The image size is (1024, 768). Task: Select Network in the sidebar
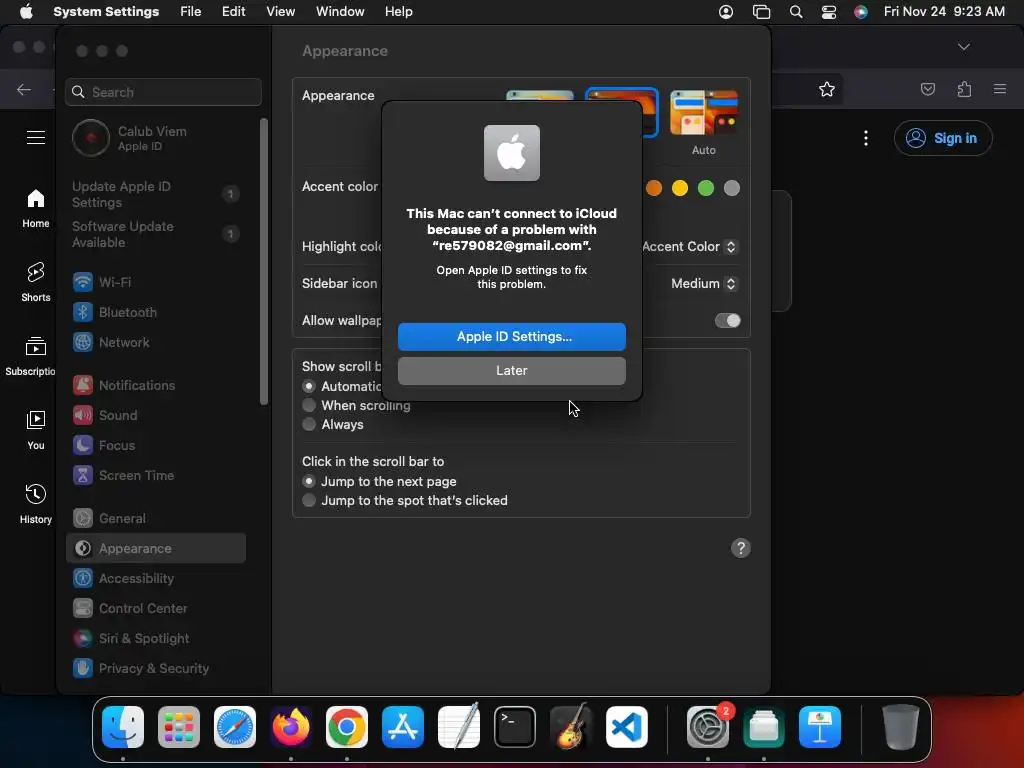(155, 342)
